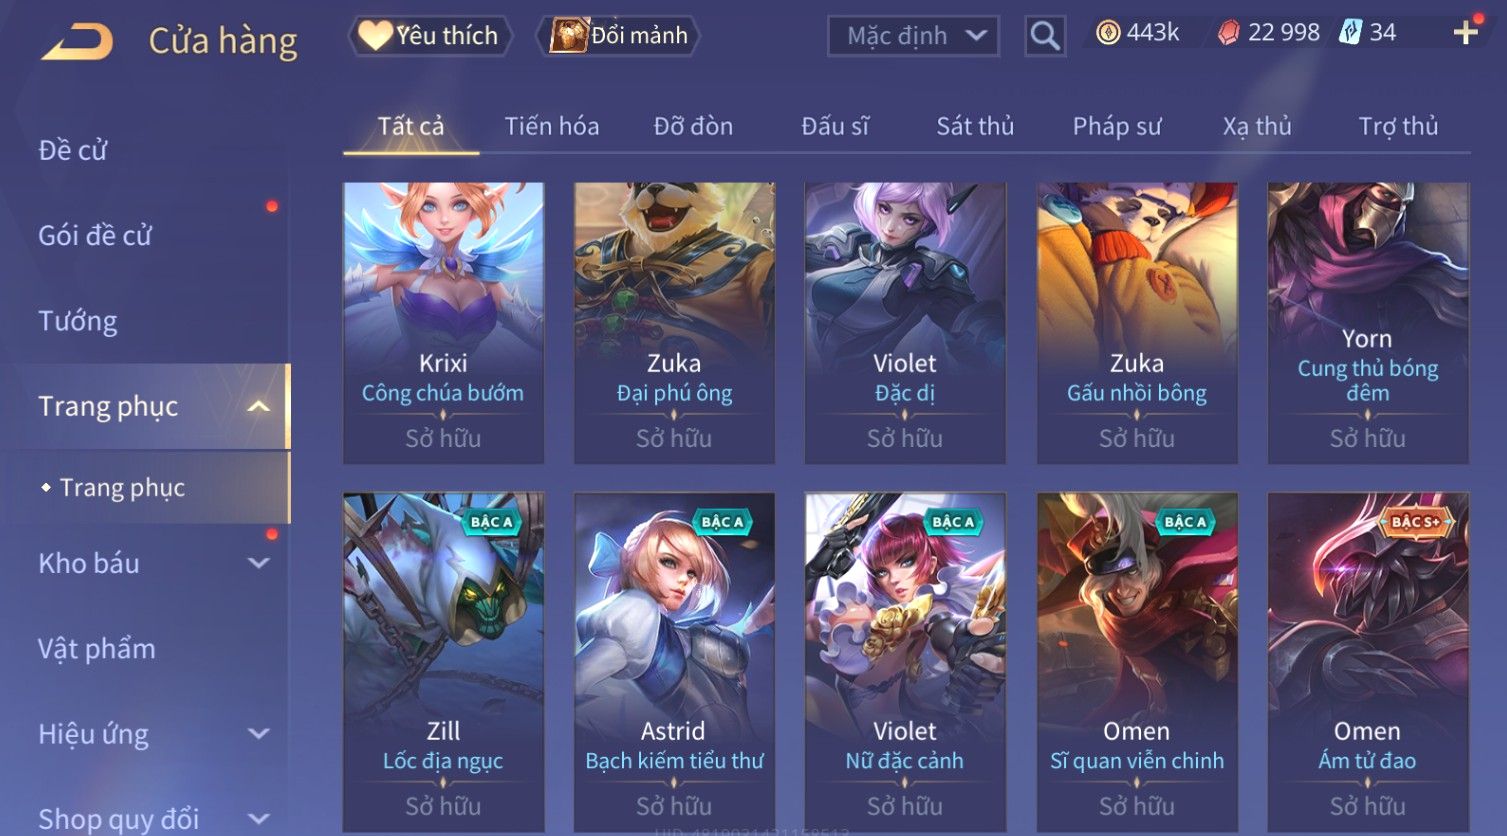This screenshot has width=1507, height=836.
Task: Switch to the Sát thủ tab
Action: coord(975,126)
